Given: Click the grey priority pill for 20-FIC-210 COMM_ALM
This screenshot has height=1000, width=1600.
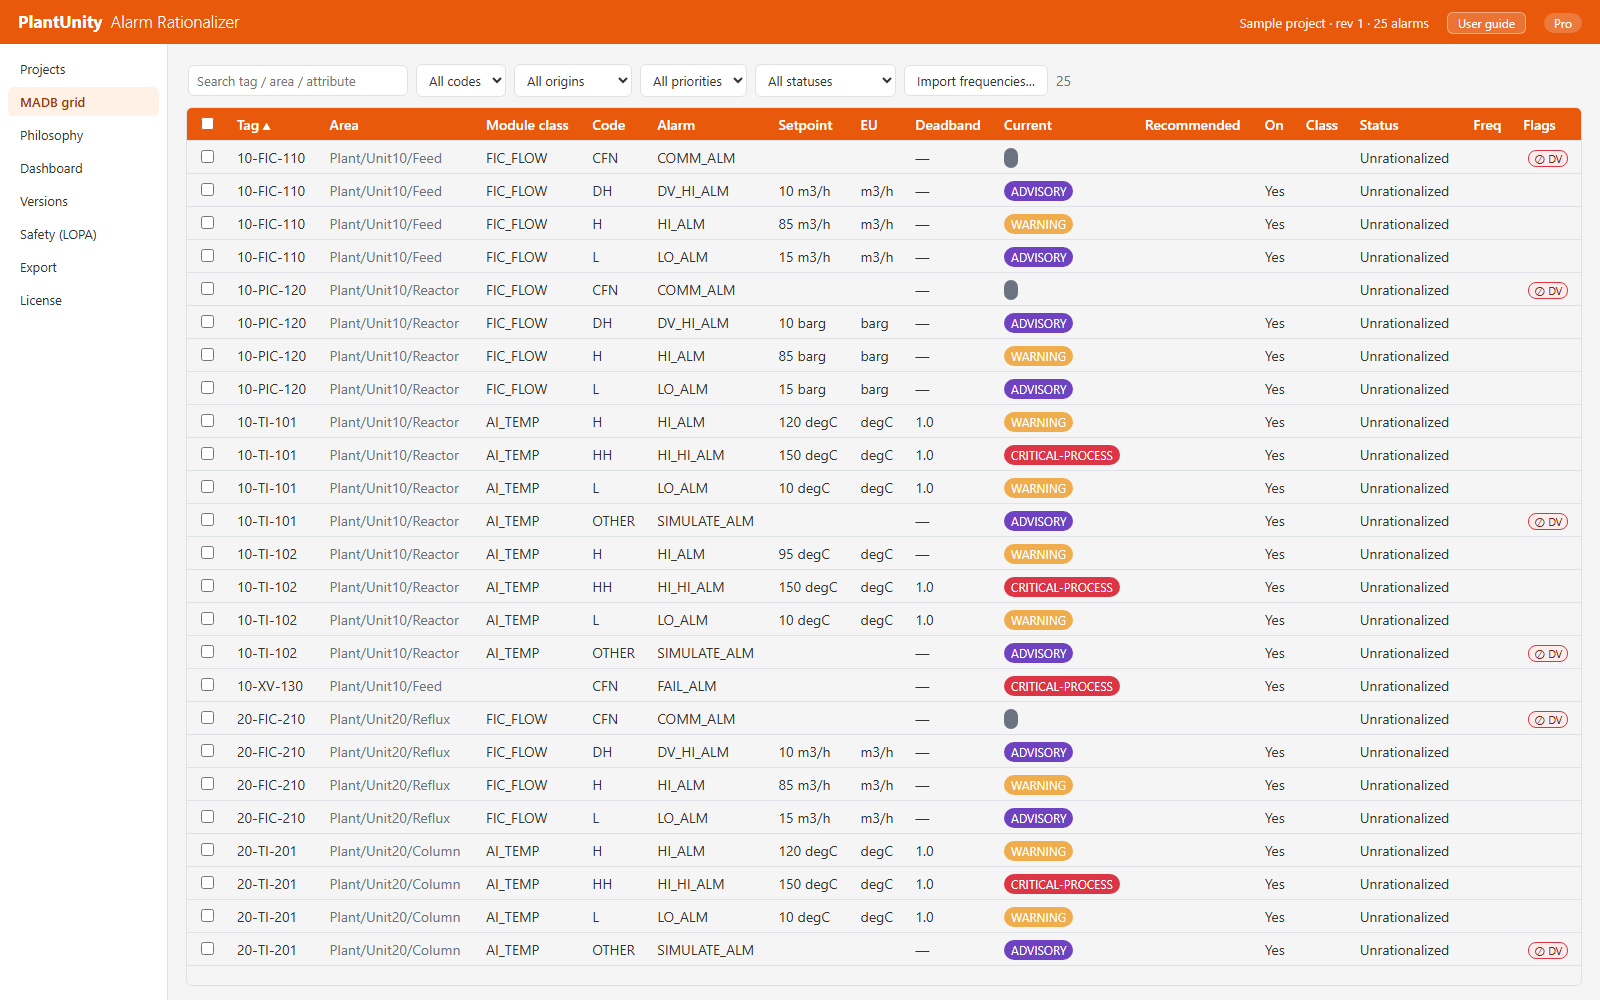Looking at the screenshot, I should (x=1011, y=719).
